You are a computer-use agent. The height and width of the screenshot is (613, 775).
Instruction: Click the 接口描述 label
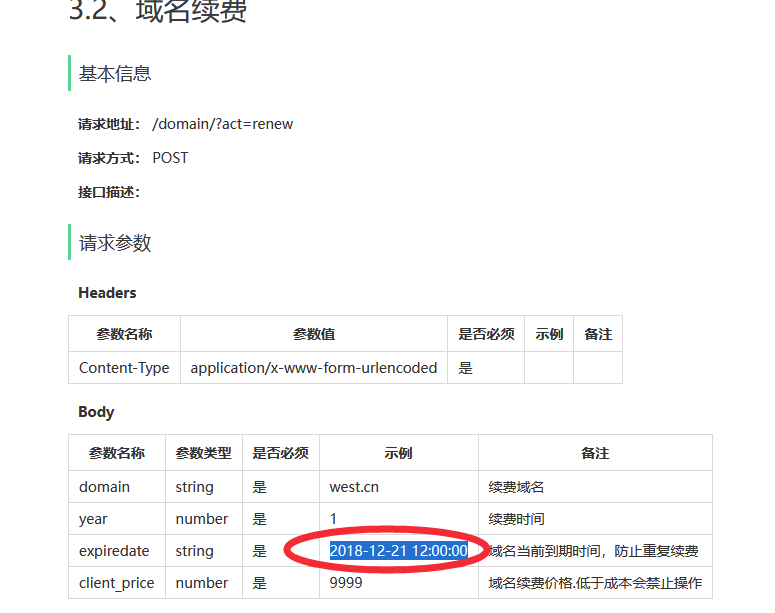tap(109, 192)
